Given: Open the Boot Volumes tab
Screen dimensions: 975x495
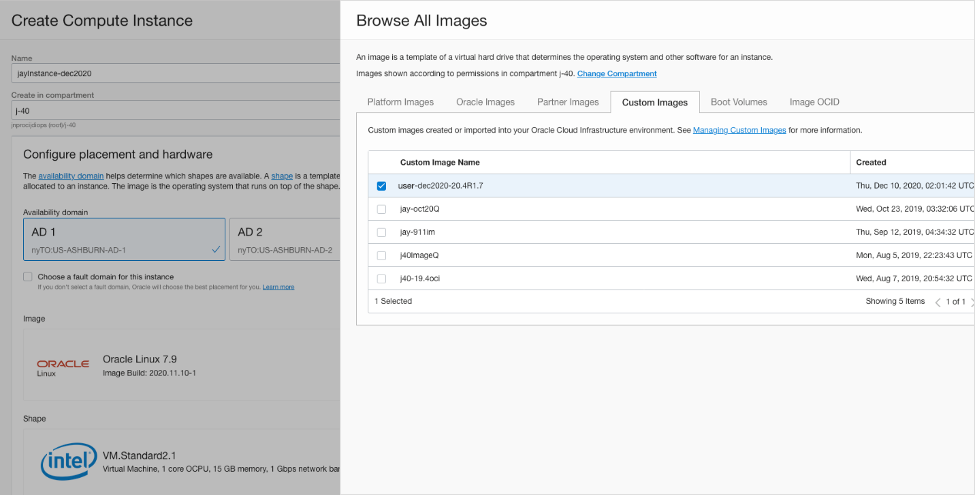Looking at the screenshot, I should point(739,102).
